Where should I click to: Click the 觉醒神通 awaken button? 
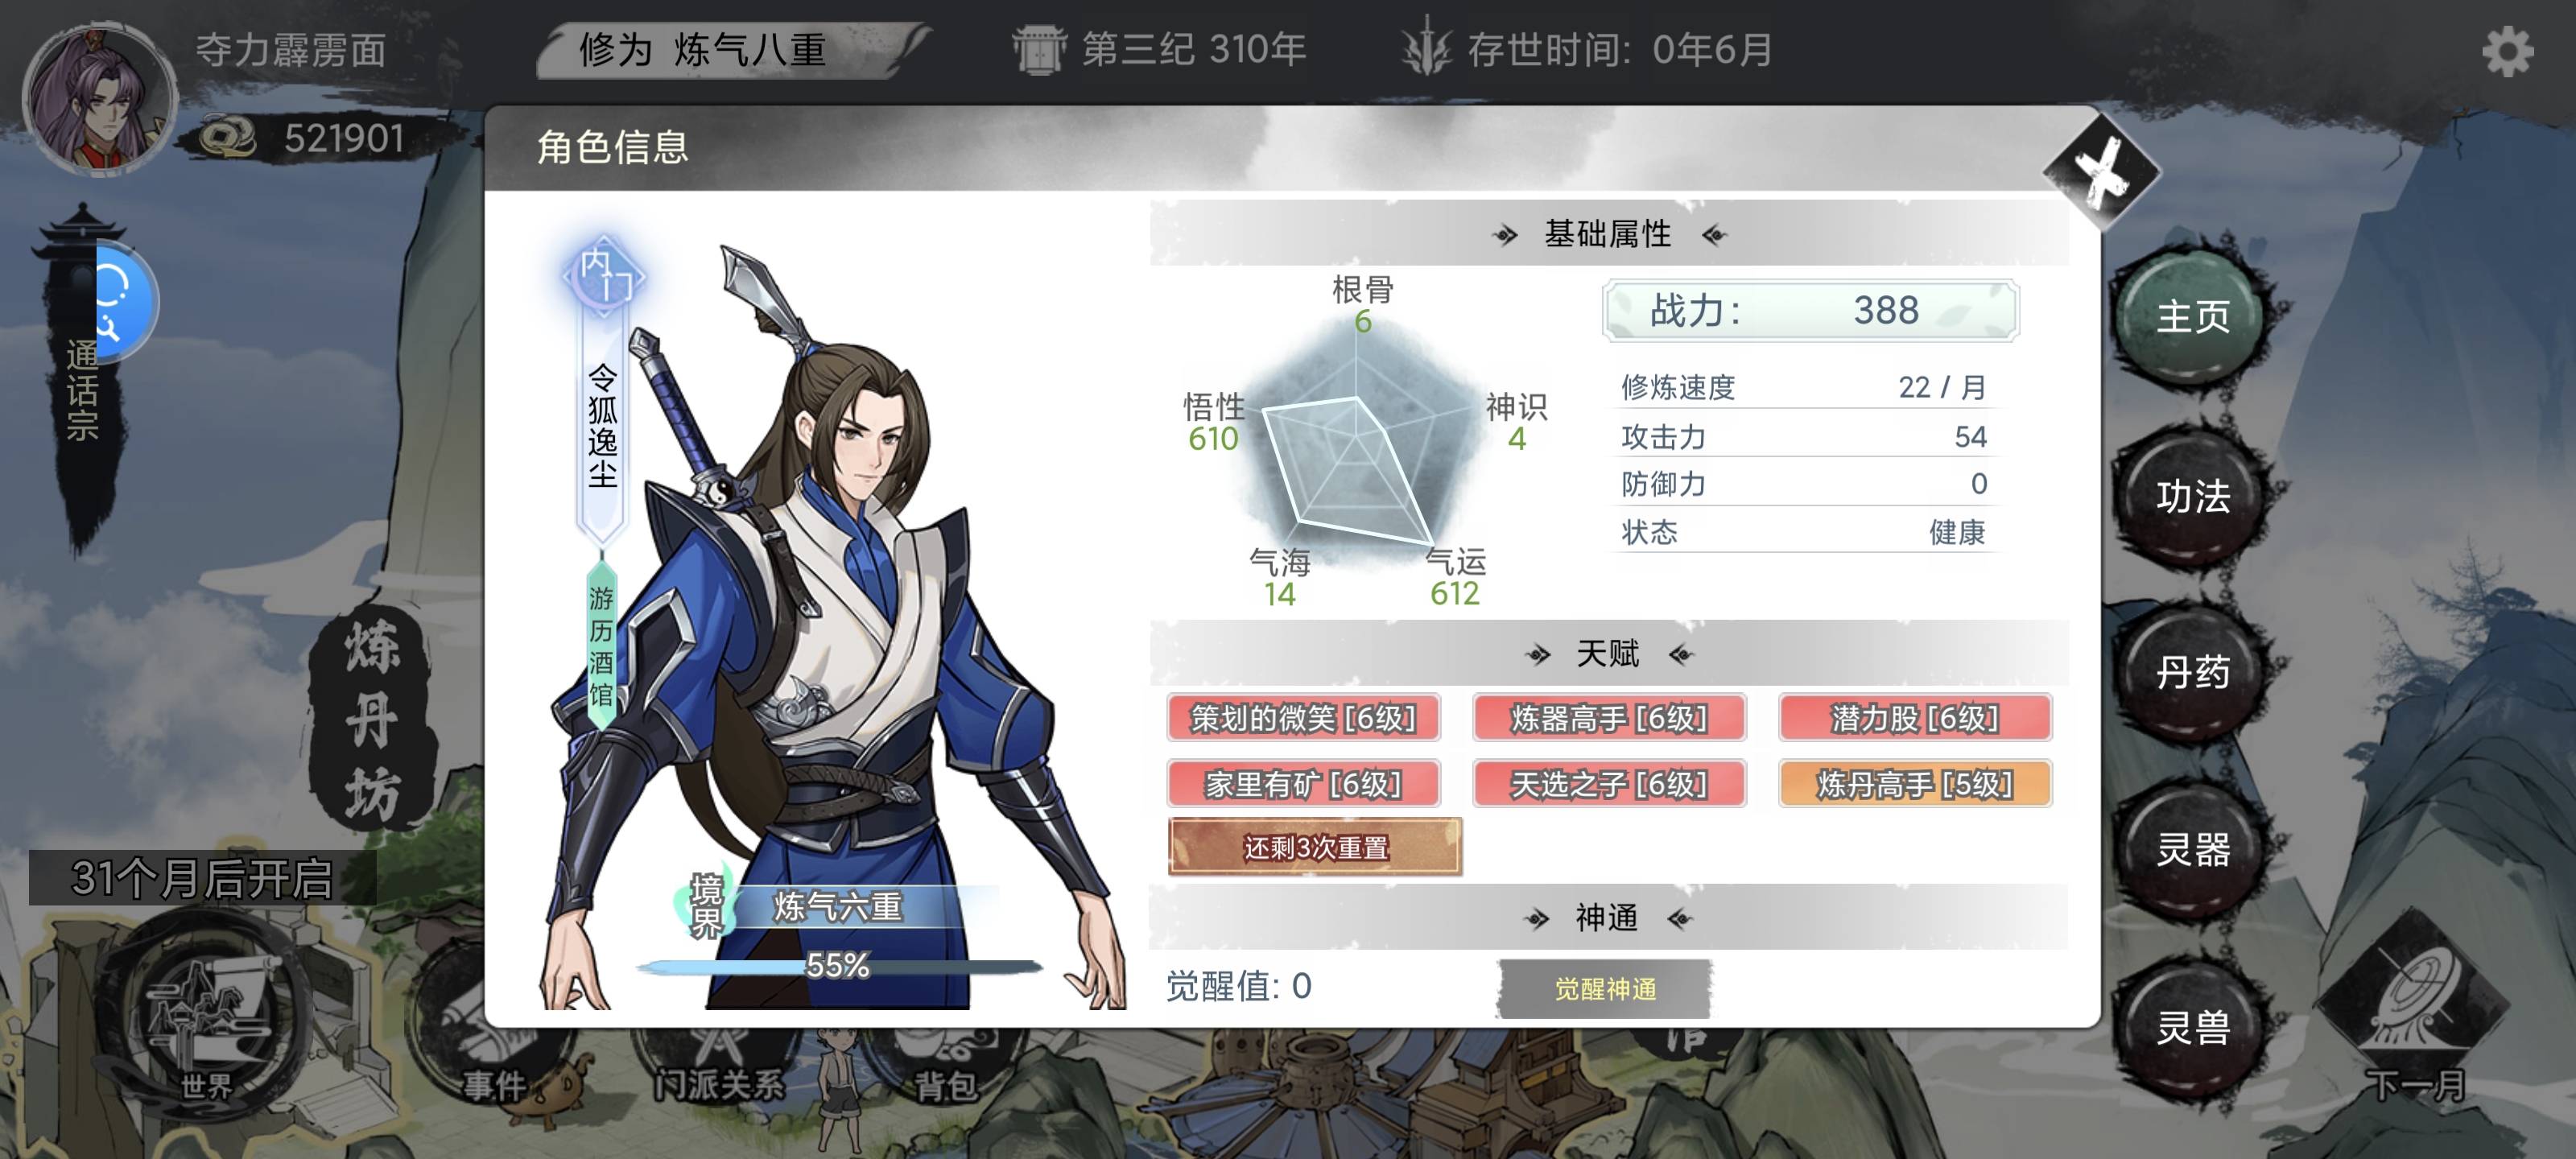1605,988
